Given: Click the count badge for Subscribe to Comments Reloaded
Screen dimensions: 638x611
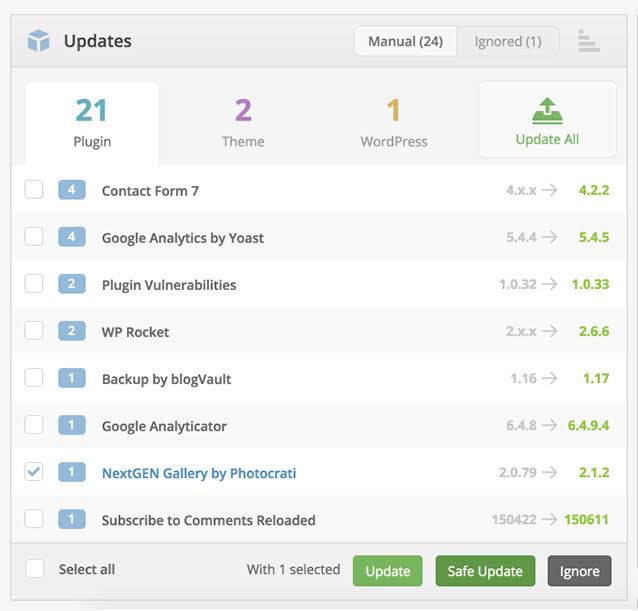Looking at the screenshot, I should (x=72, y=519).
